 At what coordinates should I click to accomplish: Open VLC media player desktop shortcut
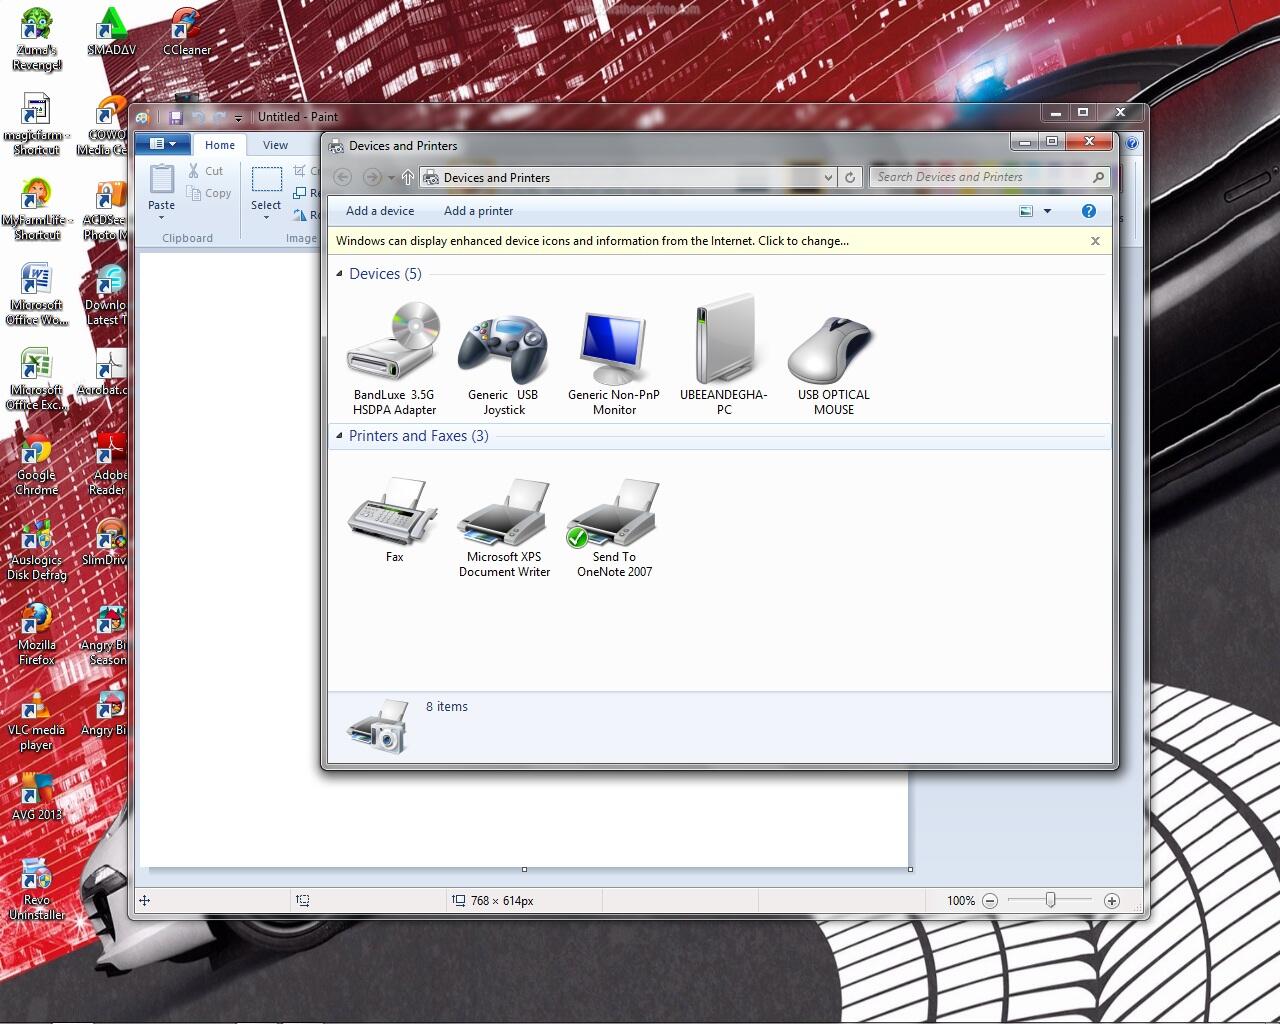click(x=36, y=720)
